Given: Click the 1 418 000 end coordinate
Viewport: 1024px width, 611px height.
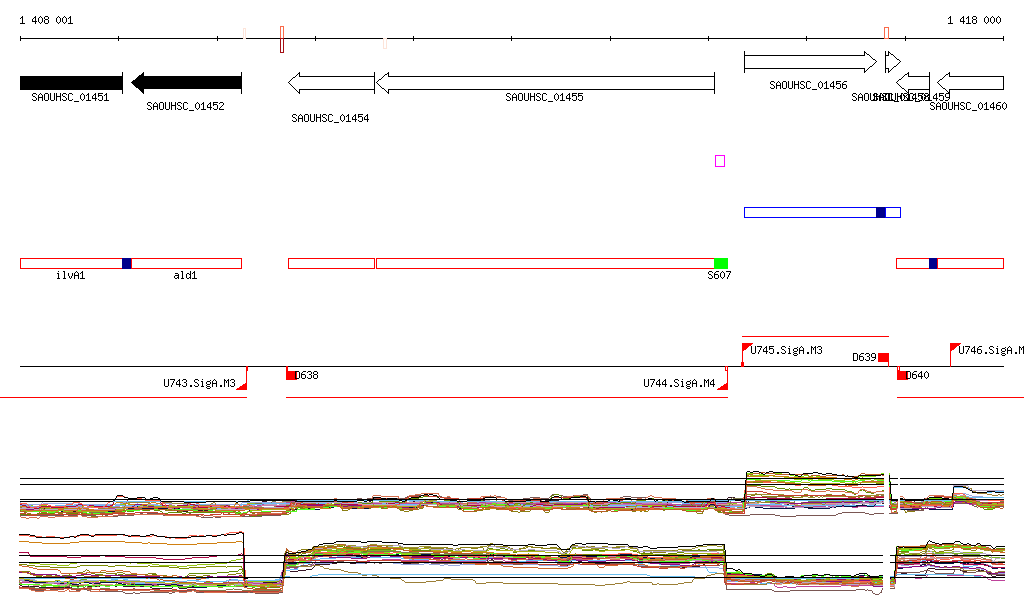Looking at the screenshot, I should (974, 20).
